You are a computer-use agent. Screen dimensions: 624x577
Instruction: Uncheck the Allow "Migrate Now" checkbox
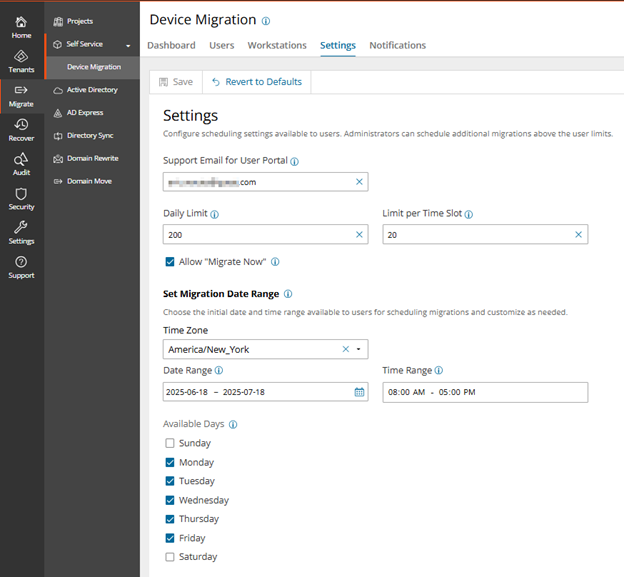(170, 262)
